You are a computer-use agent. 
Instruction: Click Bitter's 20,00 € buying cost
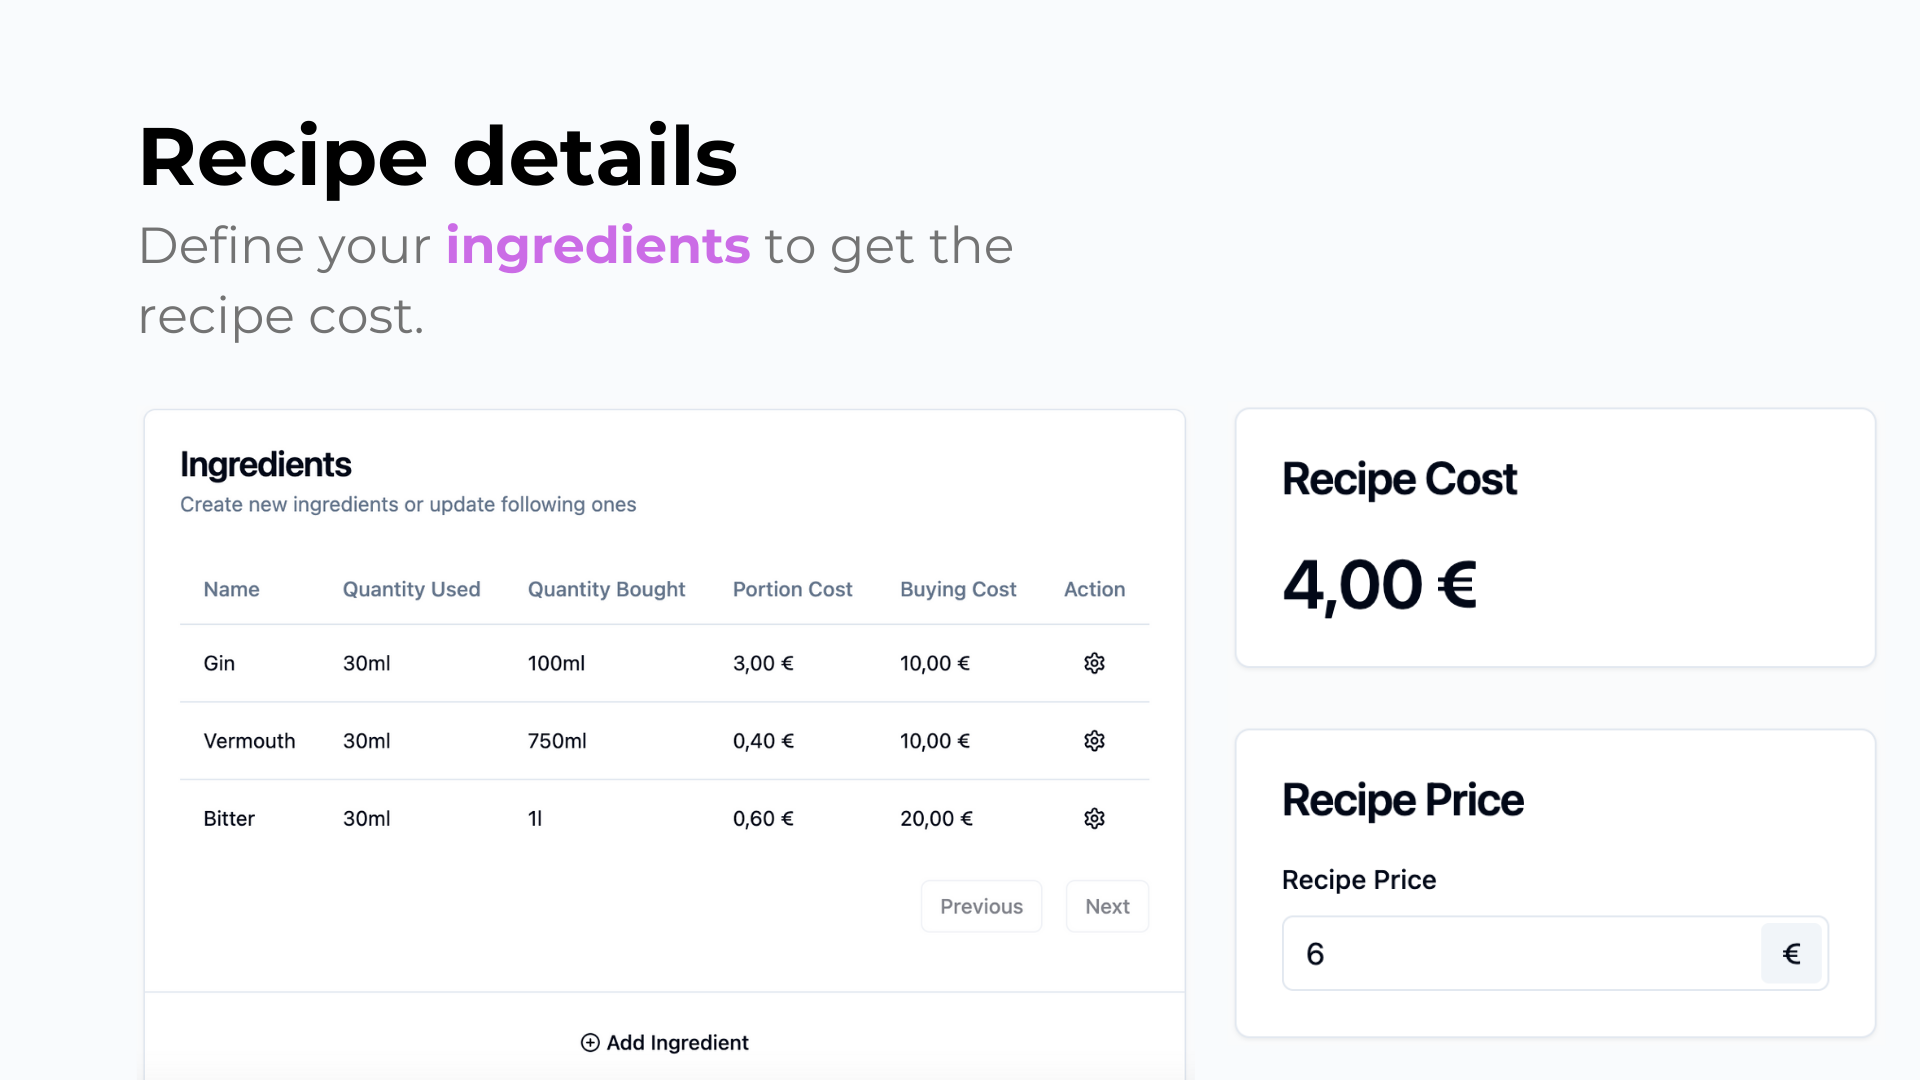click(936, 818)
